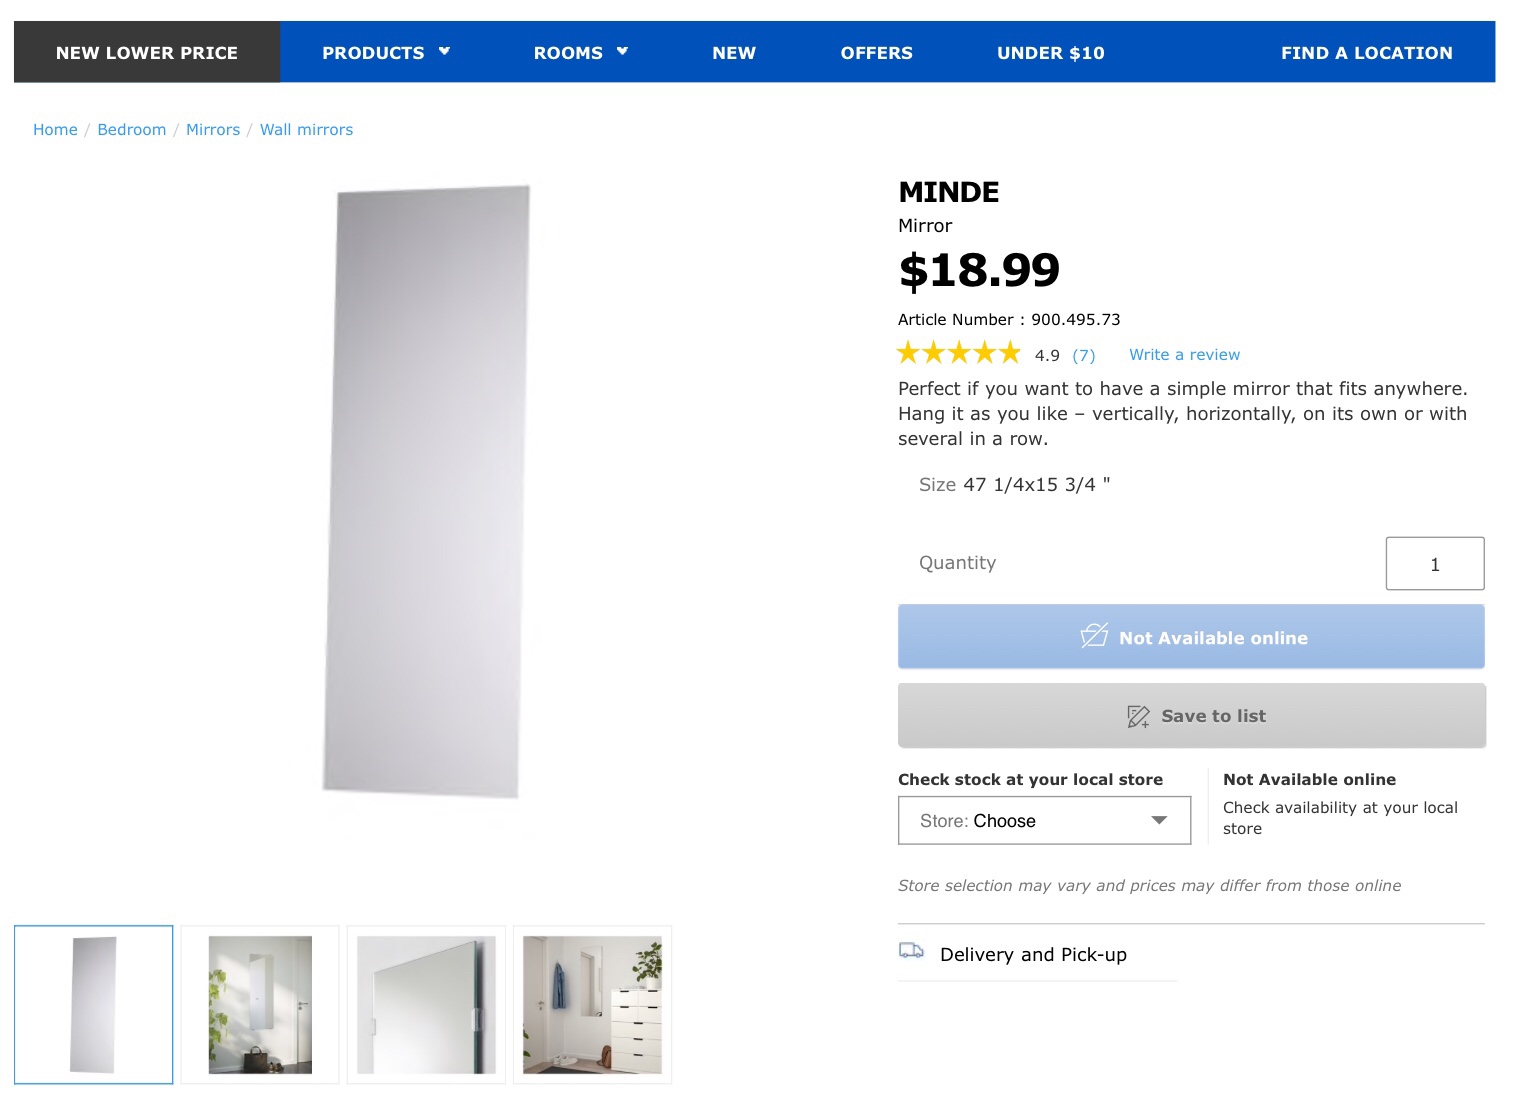Screen dimensions: 1536x1096
Task: Select the NEW LOWER PRICE tab
Action: [147, 53]
